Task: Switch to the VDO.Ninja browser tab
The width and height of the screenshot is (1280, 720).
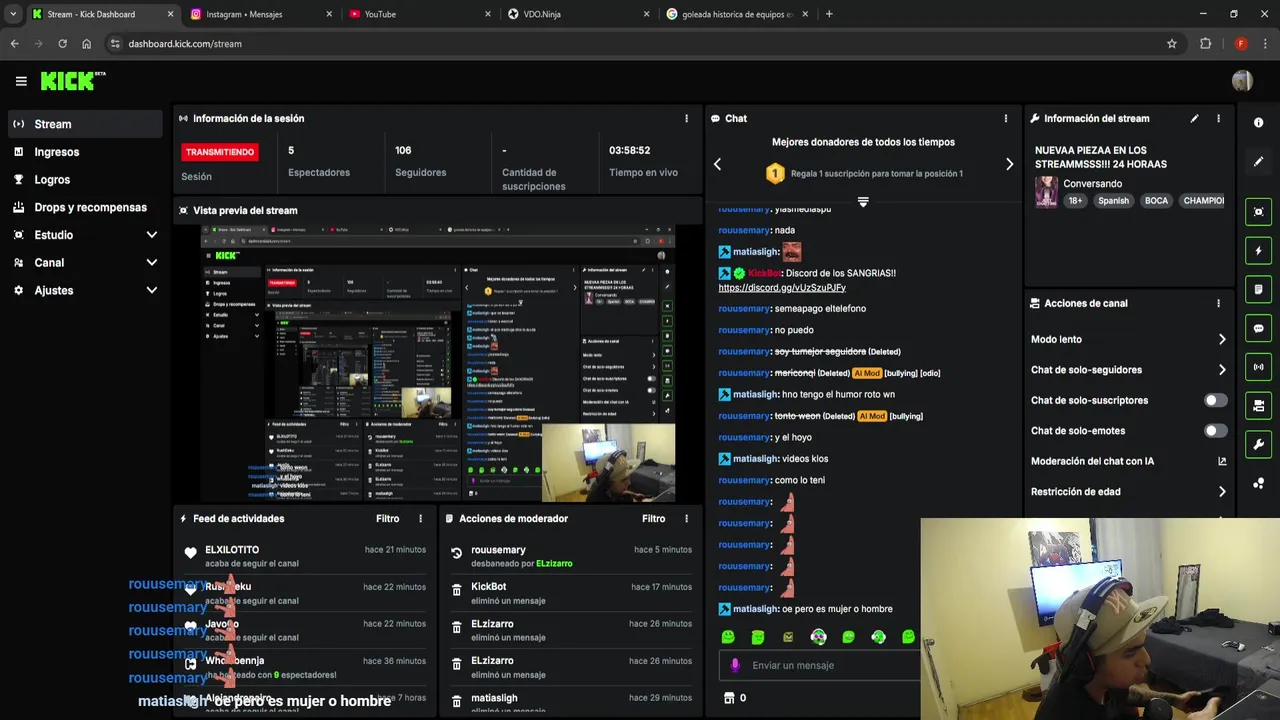Action: (x=578, y=14)
